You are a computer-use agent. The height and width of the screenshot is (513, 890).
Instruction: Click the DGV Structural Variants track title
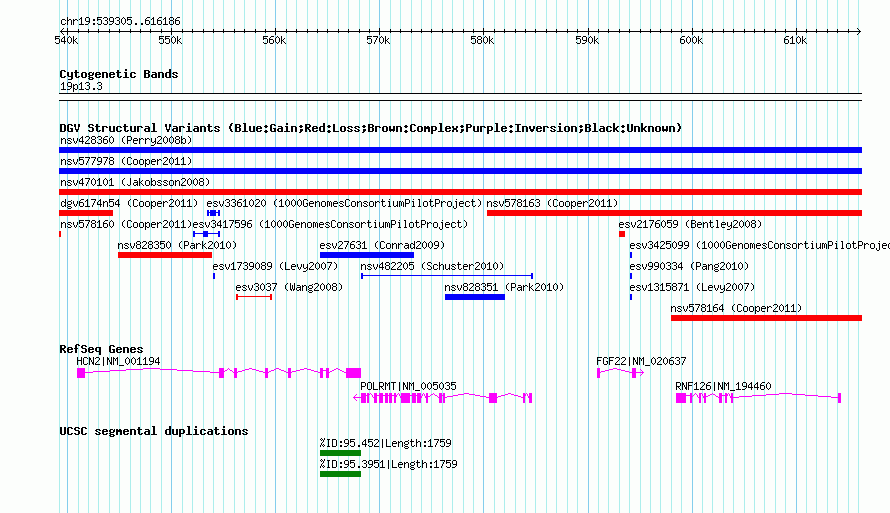[x=371, y=128]
